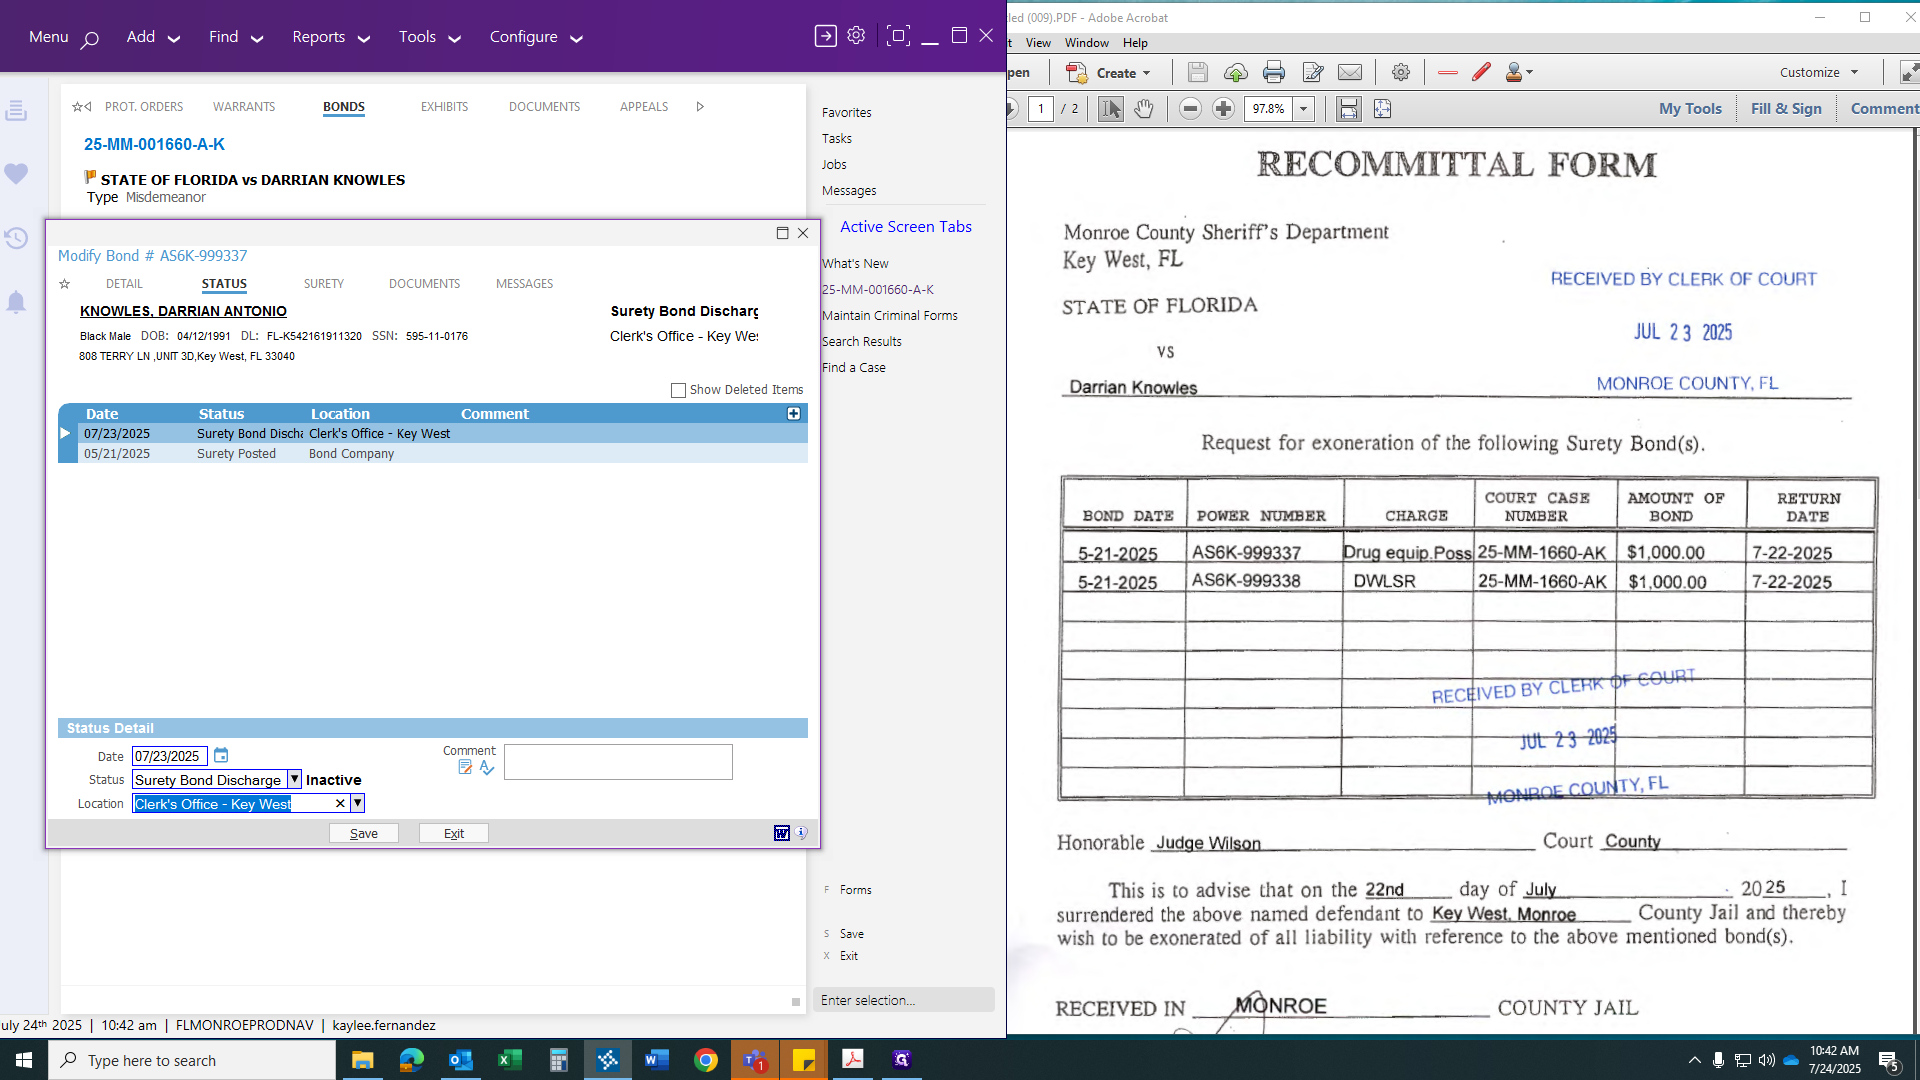Enable the Show Deleted Items checkbox

[x=678, y=390]
